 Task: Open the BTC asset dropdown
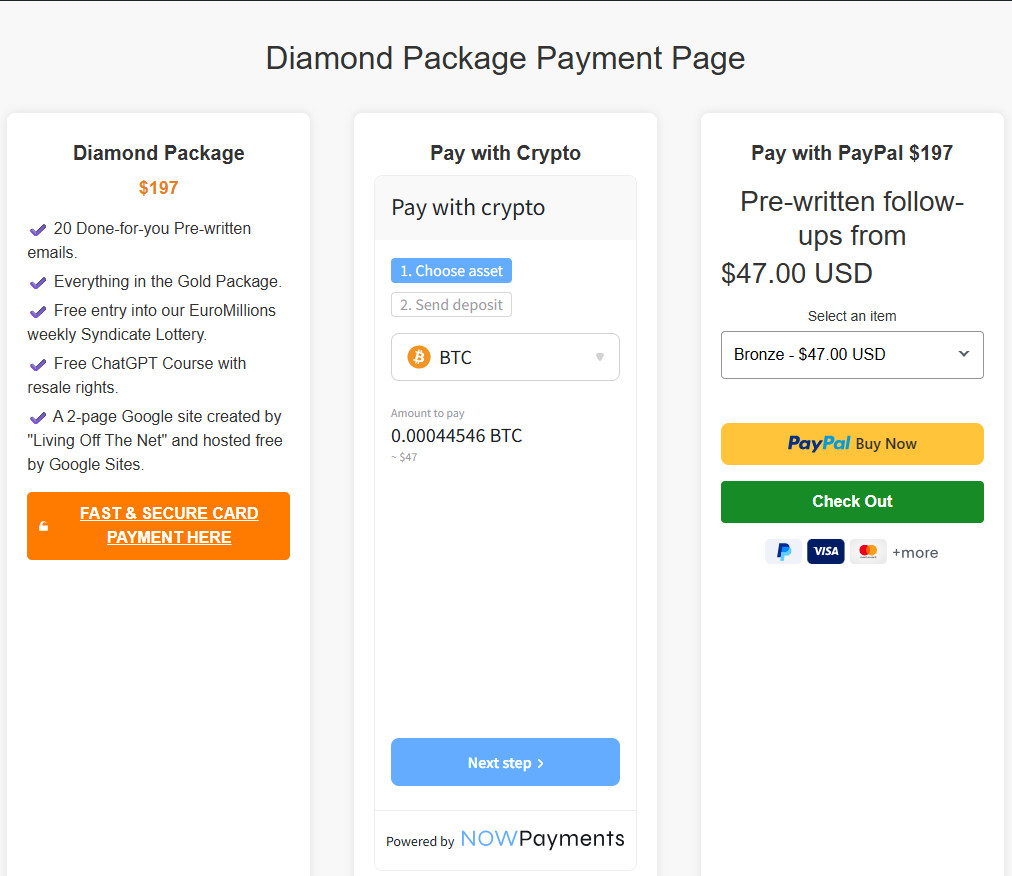click(x=505, y=357)
